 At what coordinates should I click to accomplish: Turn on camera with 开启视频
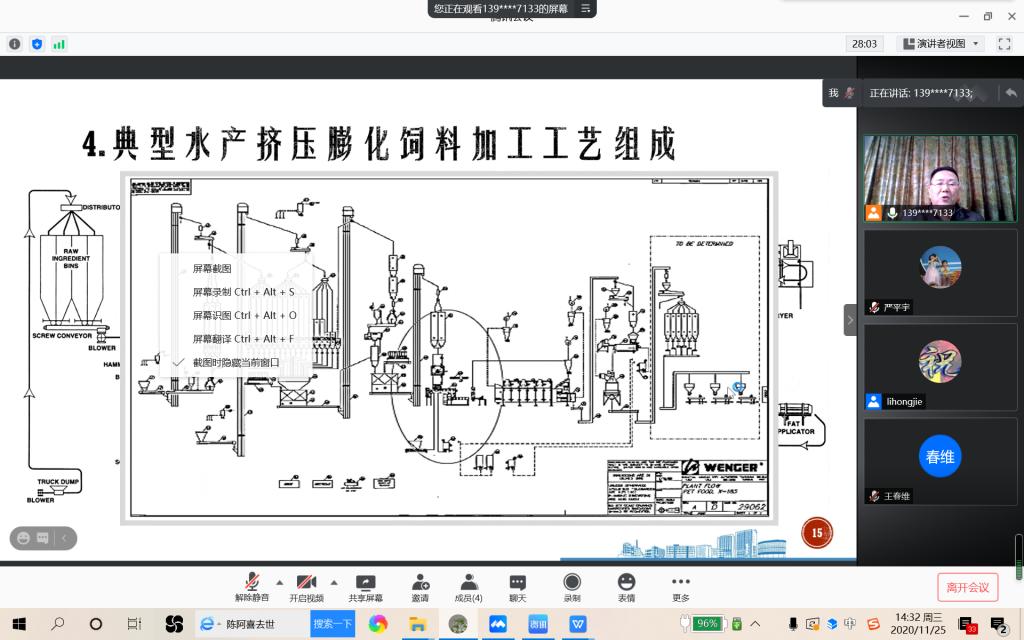click(307, 586)
